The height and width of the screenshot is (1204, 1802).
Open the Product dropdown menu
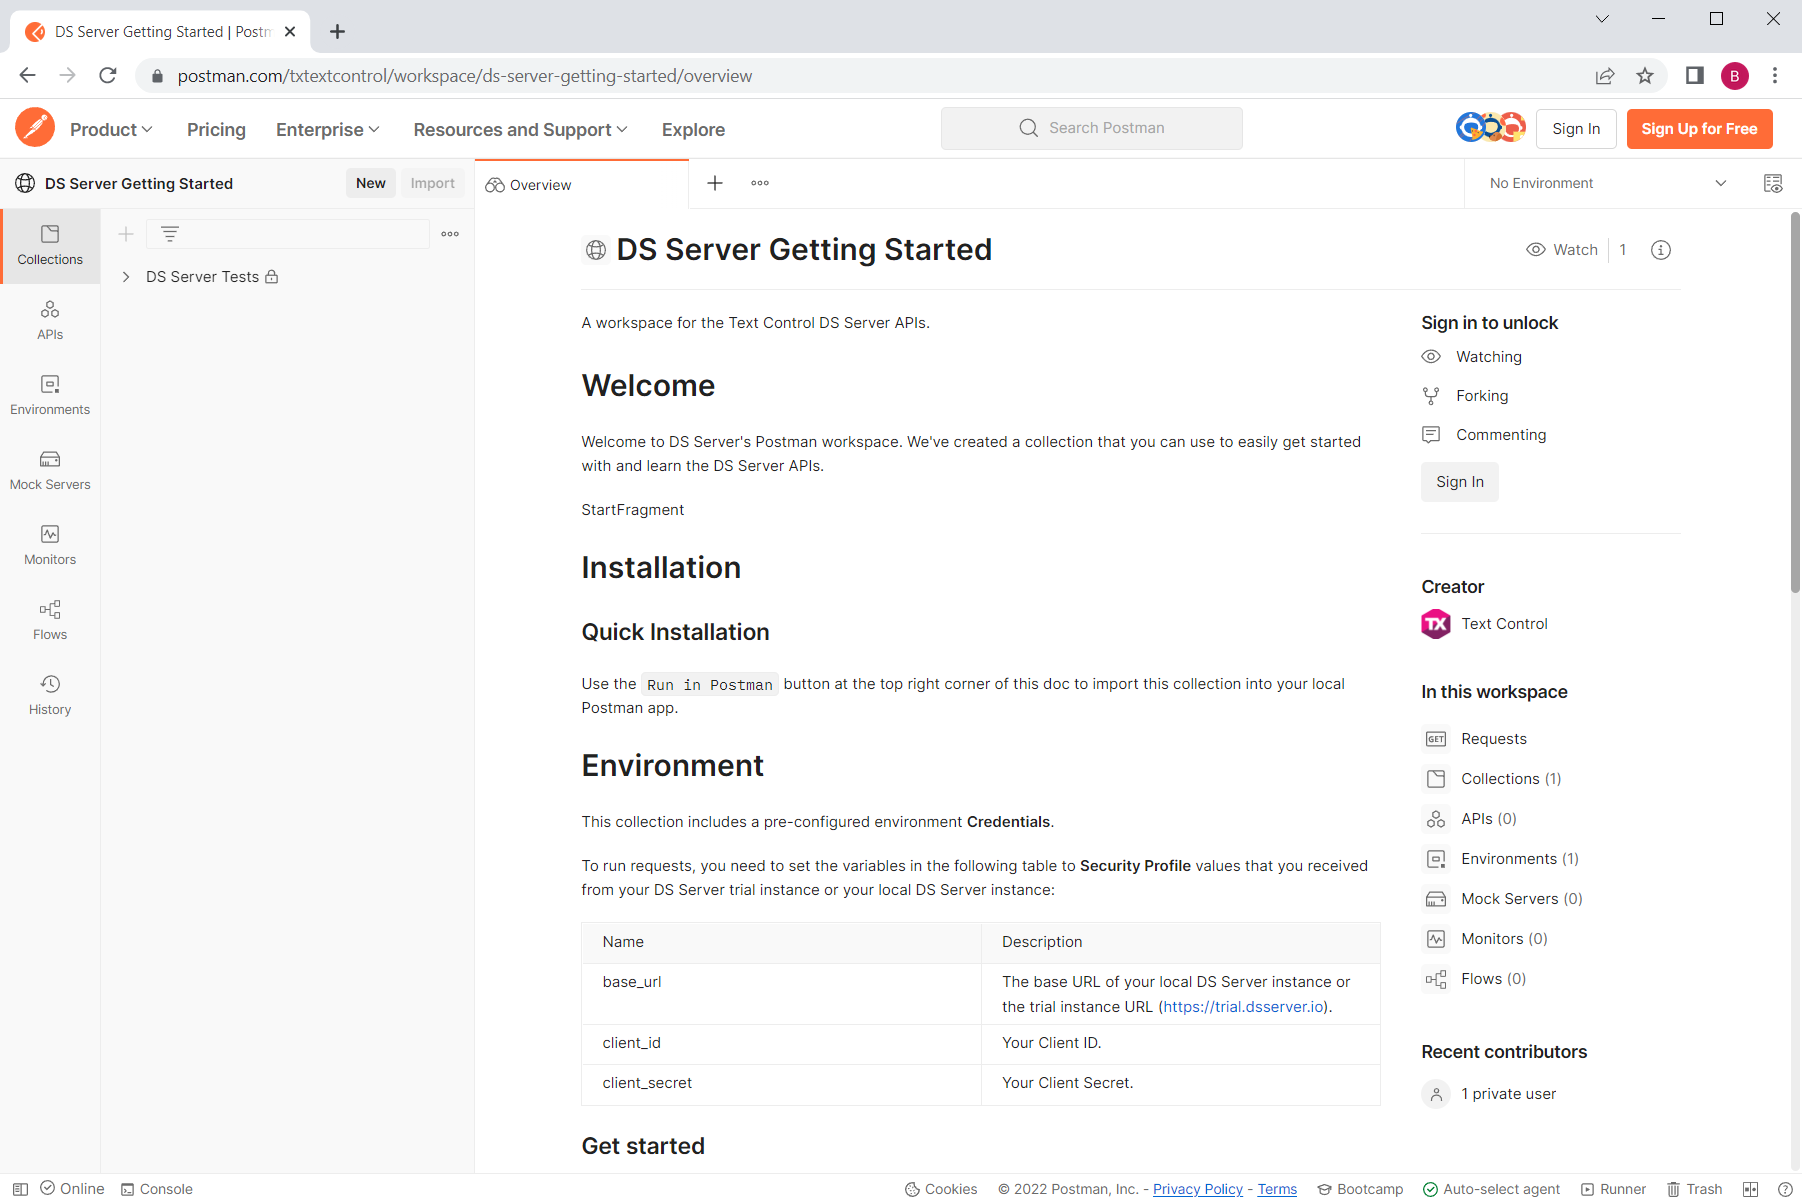coord(111,130)
